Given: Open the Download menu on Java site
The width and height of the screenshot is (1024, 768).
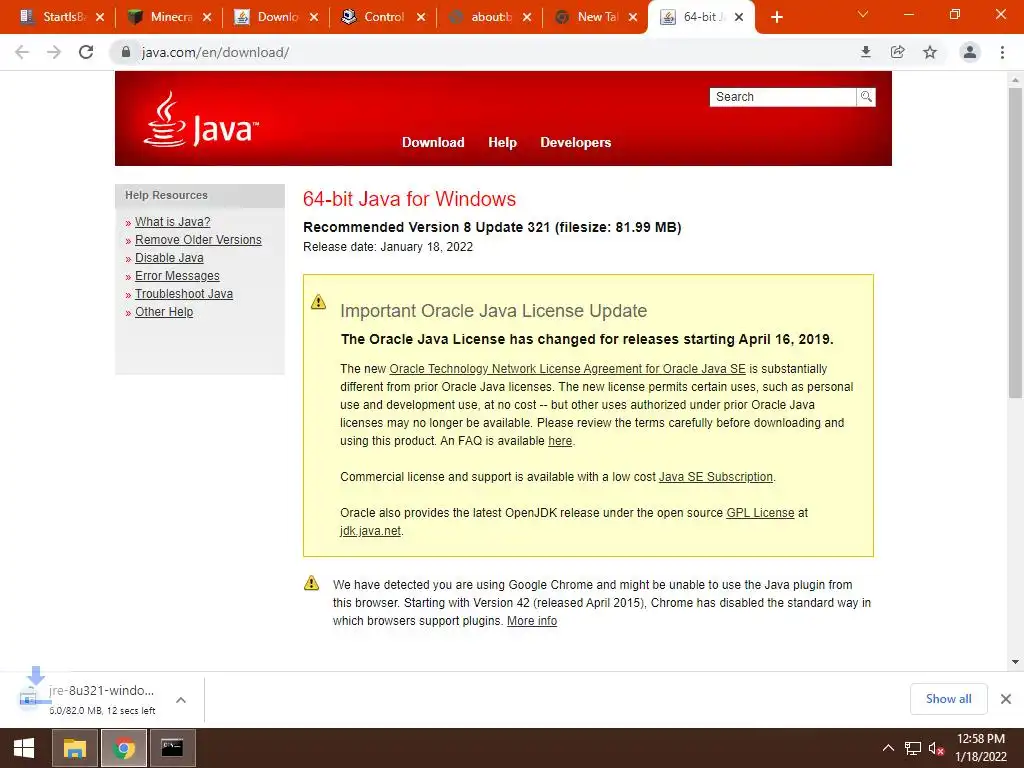Looking at the screenshot, I should 433,142.
